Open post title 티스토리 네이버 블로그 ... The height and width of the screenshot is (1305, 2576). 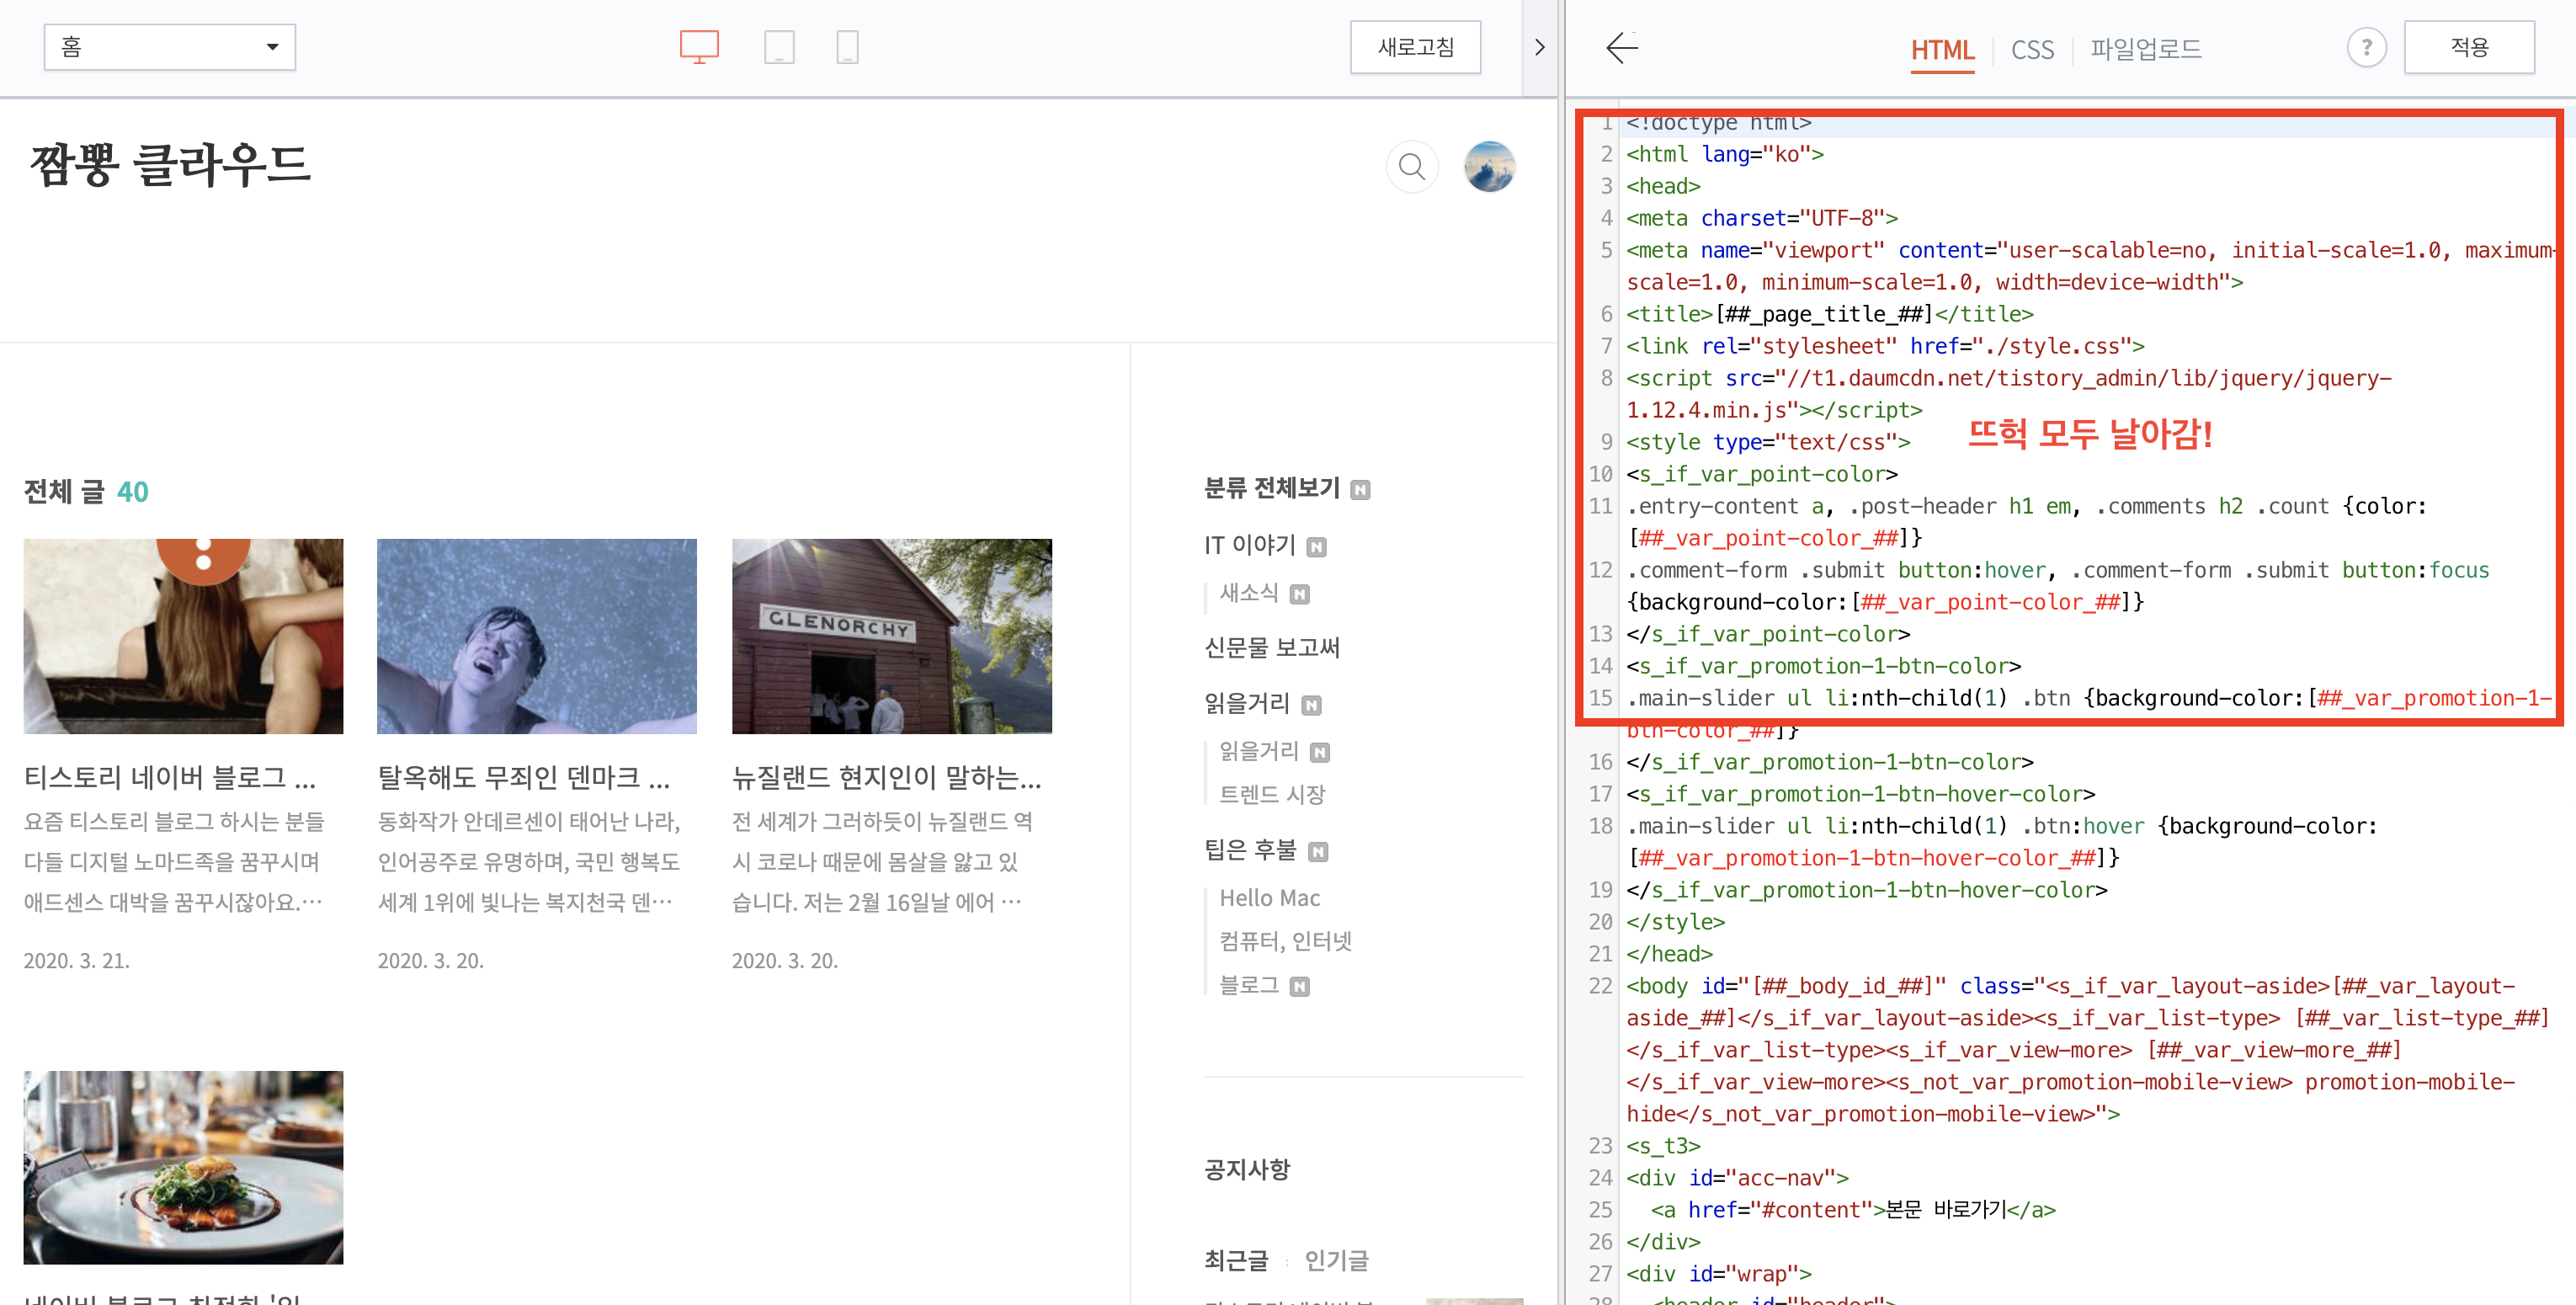170,777
